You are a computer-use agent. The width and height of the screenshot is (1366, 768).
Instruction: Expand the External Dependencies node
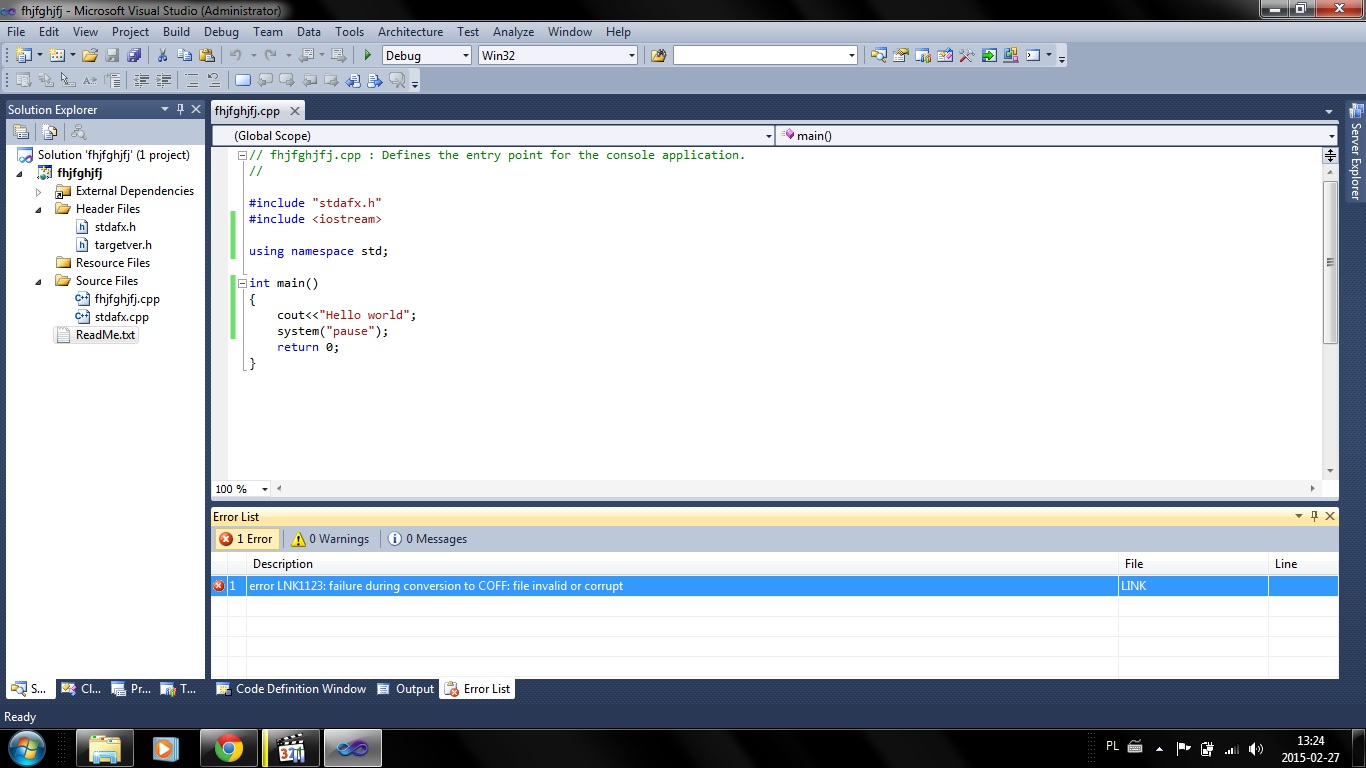pyautogui.click(x=39, y=191)
